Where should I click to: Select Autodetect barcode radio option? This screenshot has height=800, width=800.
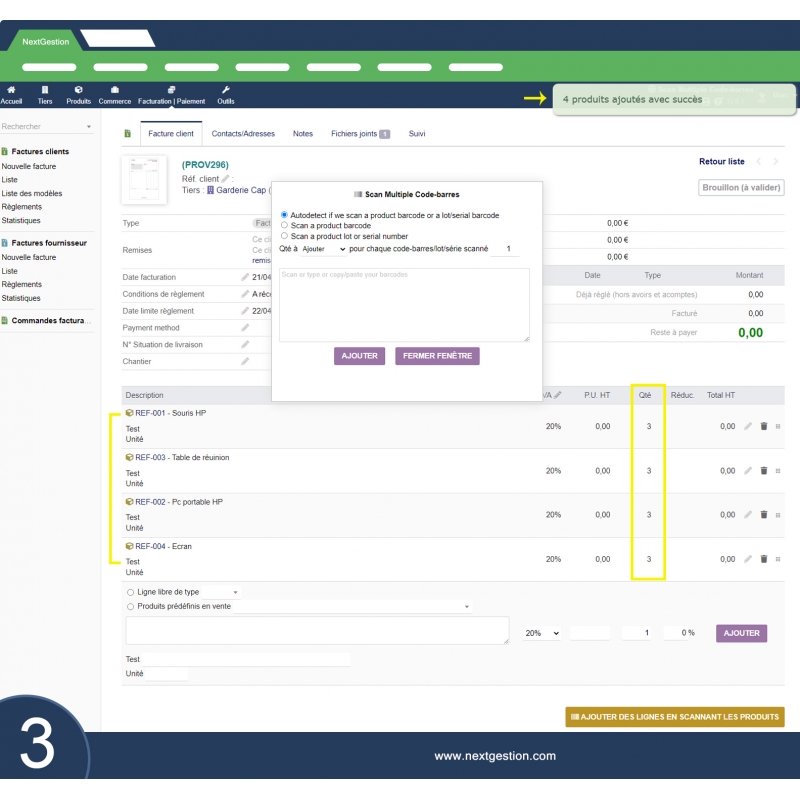(285, 215)
